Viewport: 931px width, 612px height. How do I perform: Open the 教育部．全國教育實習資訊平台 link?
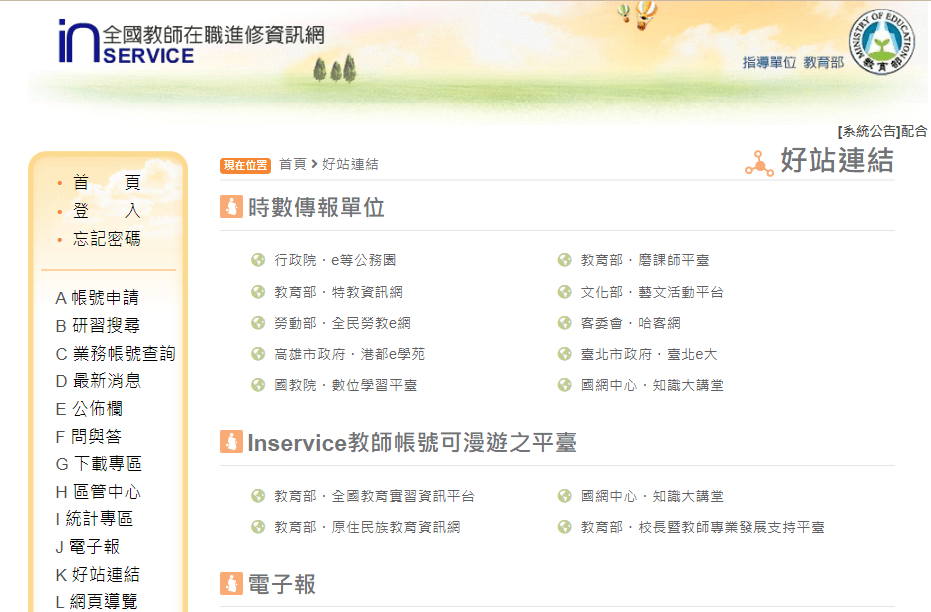coord(374,496)
